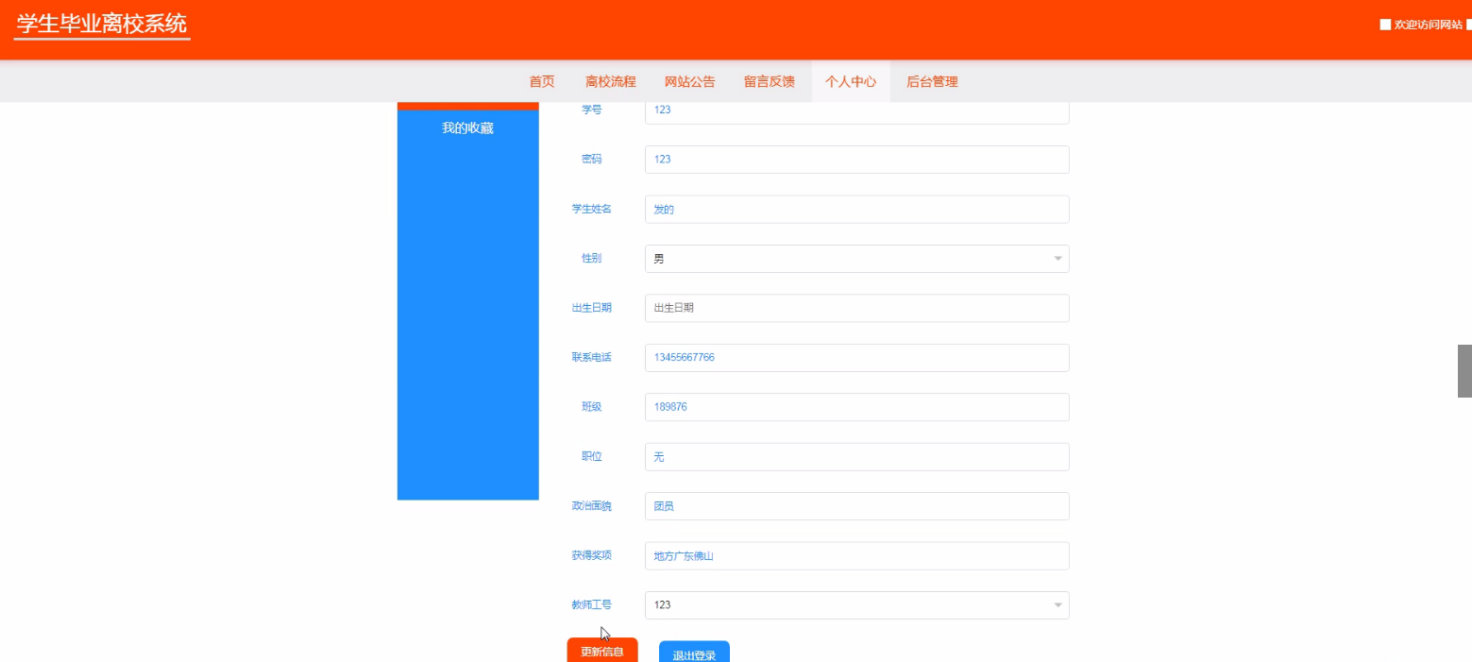Image resolution: width=1472 pixels, height=662 pixels.
Task: Click the 学生姓名 name input
Action: (x=856, y=209)
